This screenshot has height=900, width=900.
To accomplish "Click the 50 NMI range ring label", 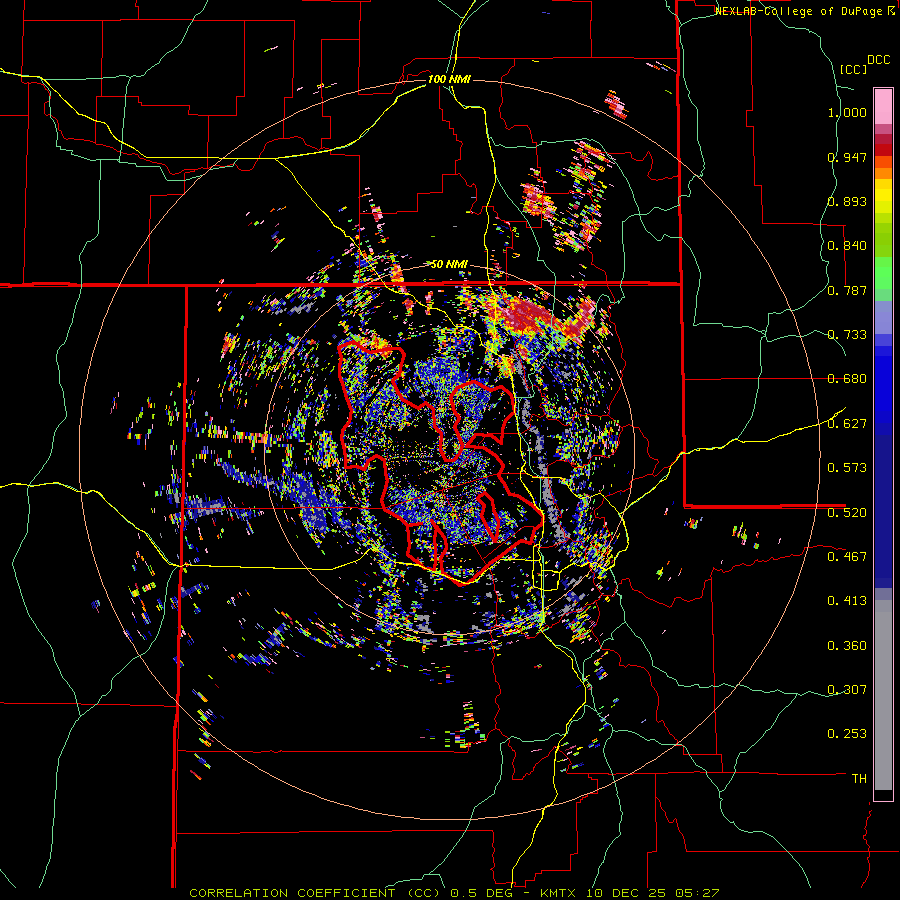I will [x=449, y=264].
